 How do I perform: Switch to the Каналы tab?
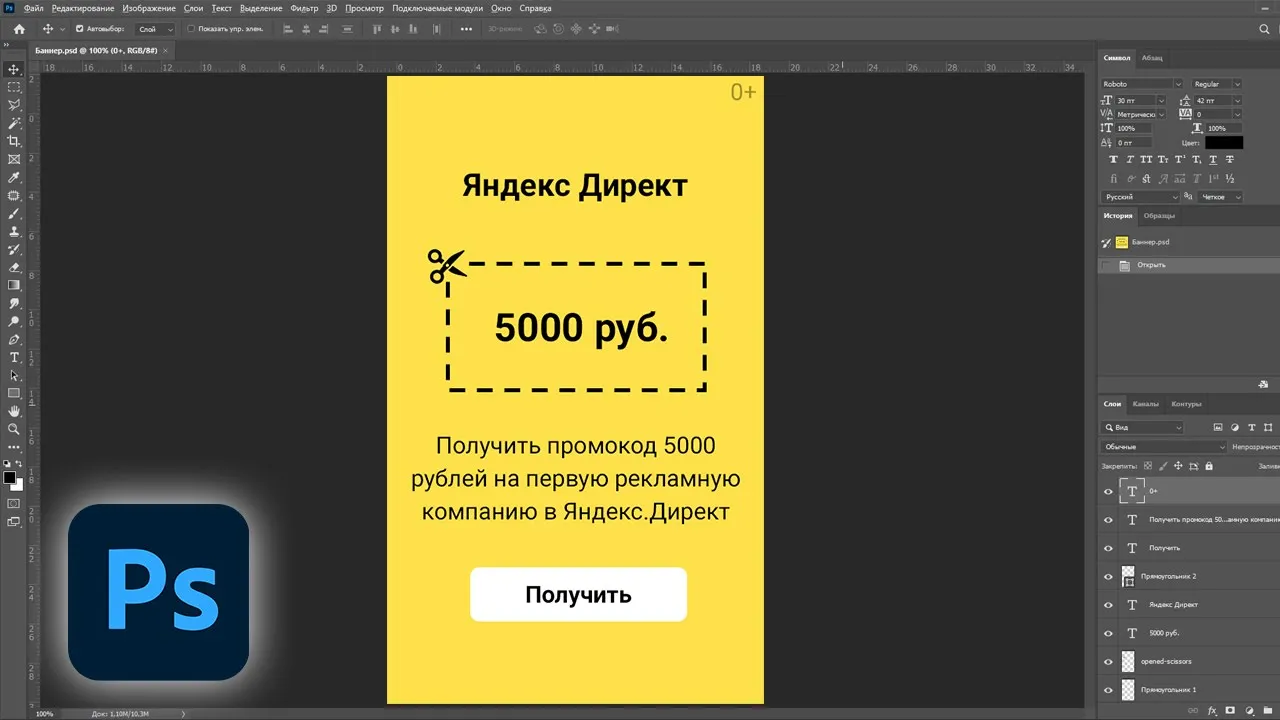tap(1145, 404)
